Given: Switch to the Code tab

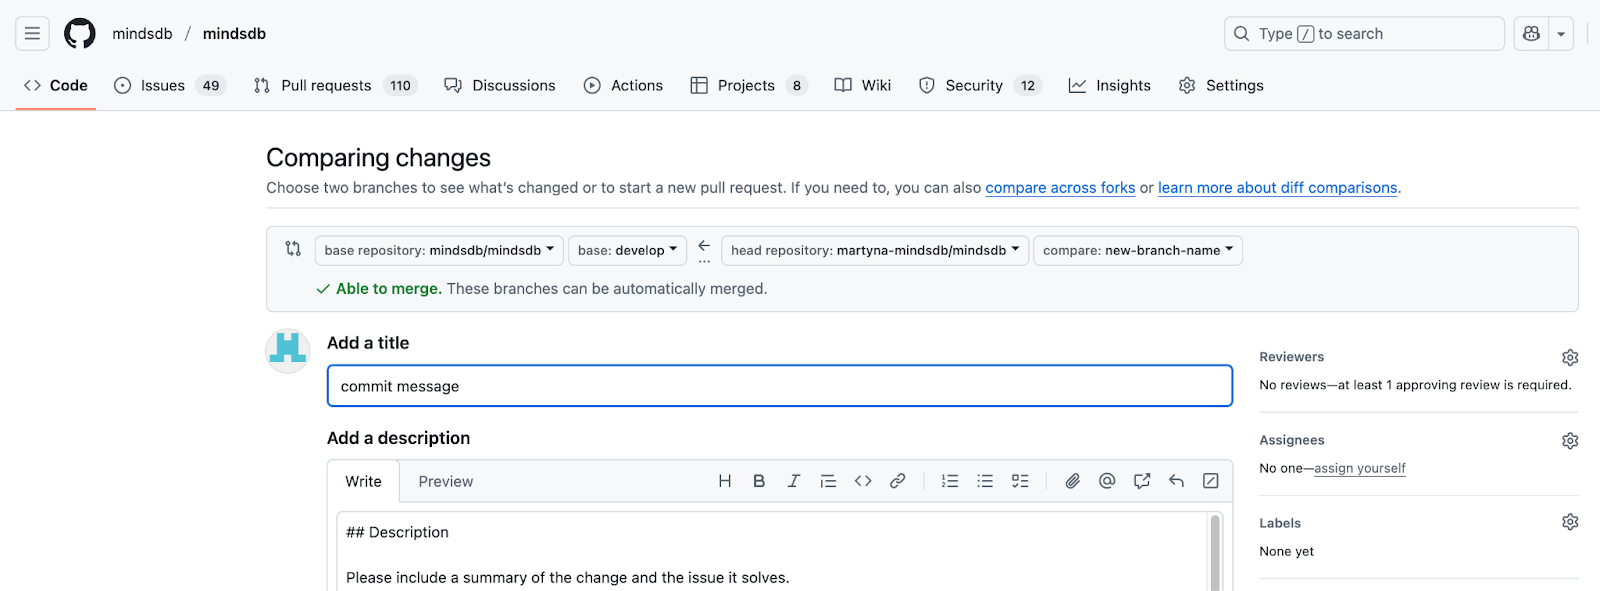Looking at the screenshot, I should 56,85.
